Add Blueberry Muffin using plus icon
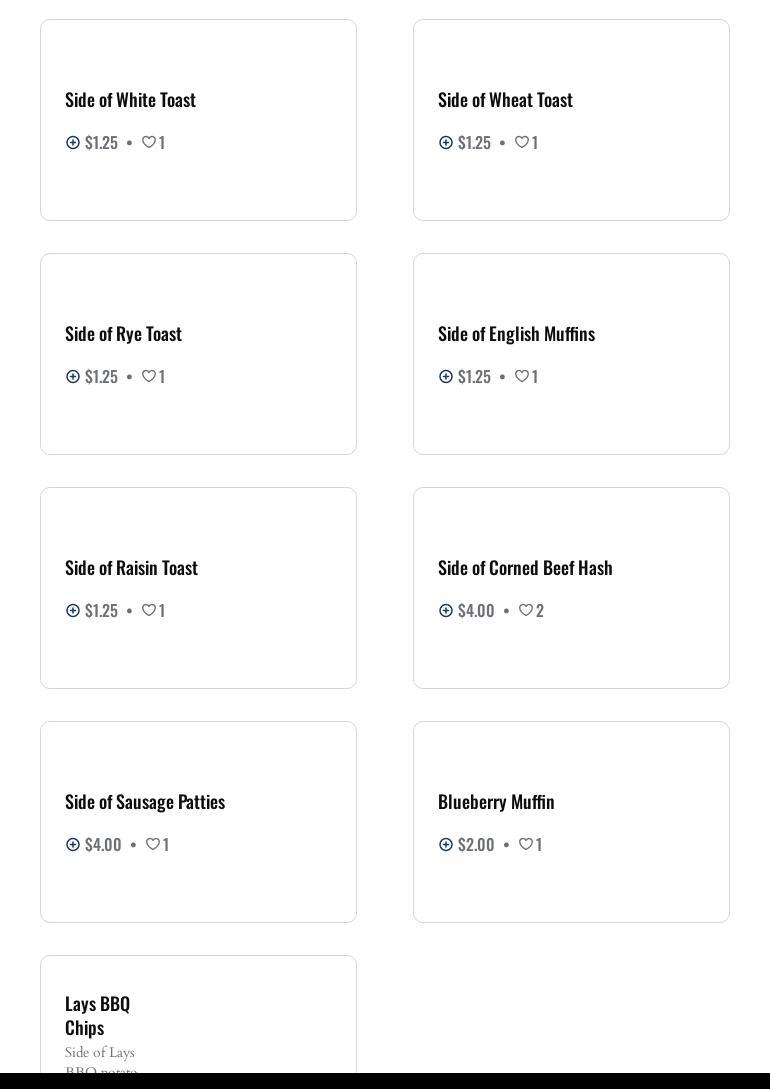This screenshot has height=1089, width=770. [x=446, y=845]
